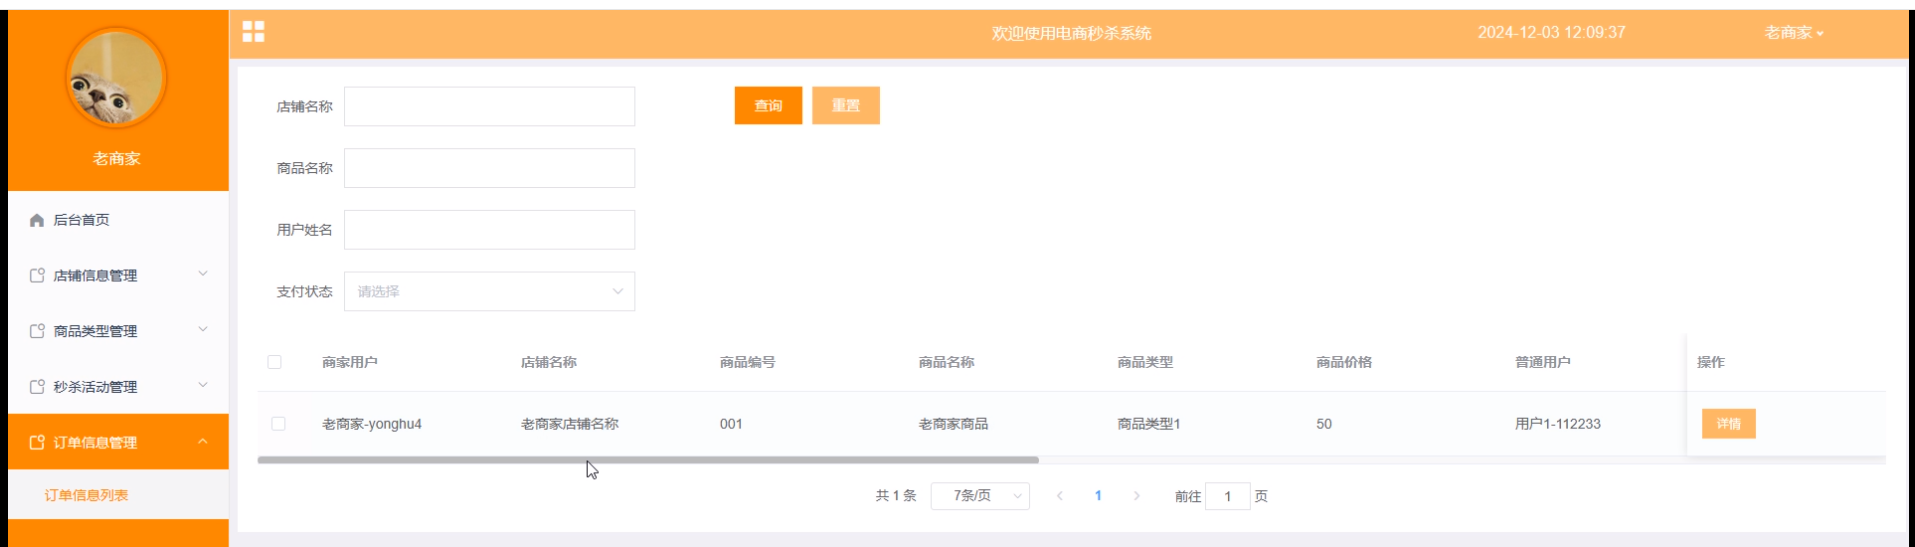The height and width of the screenshot is (547, 1915).
Task: Click the 店铺信息管理 menu icon
Action: point(37,275)
